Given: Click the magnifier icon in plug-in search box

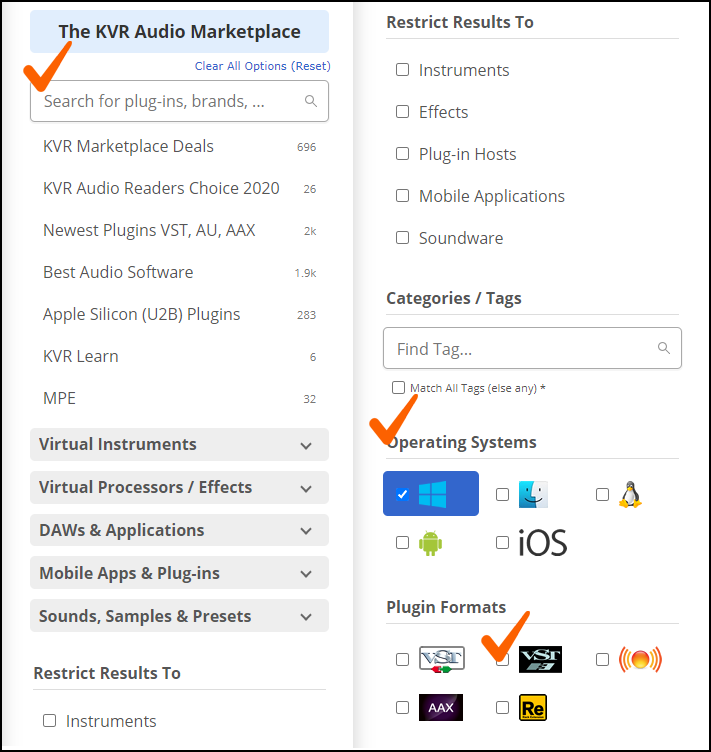Looking at the screenshot, I should (311, 101).
